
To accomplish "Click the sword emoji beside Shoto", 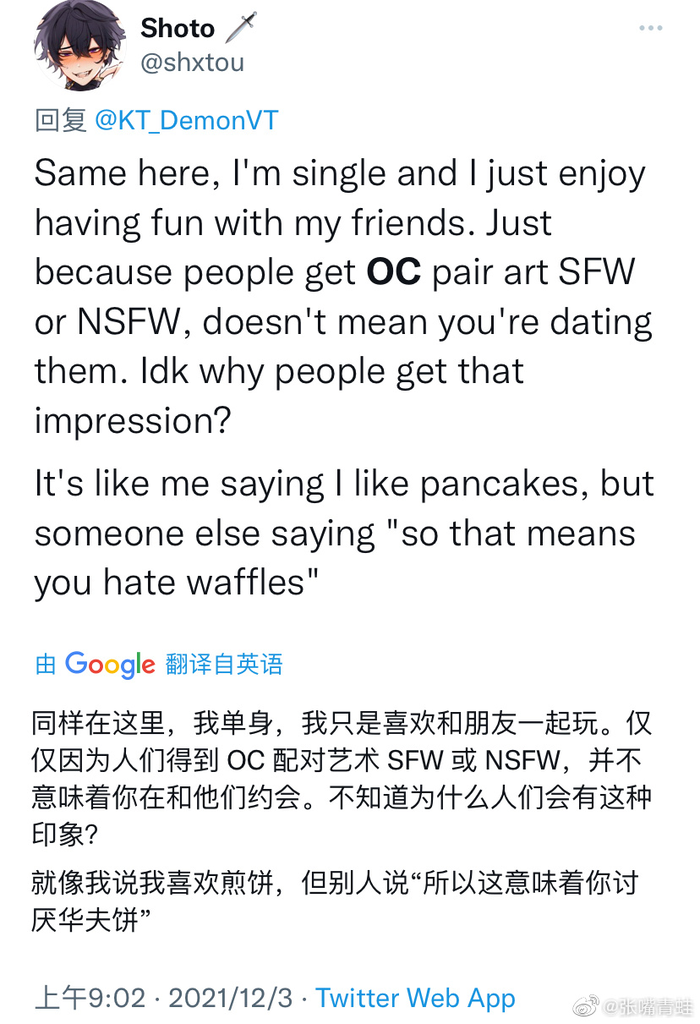I will pos(241,28).
